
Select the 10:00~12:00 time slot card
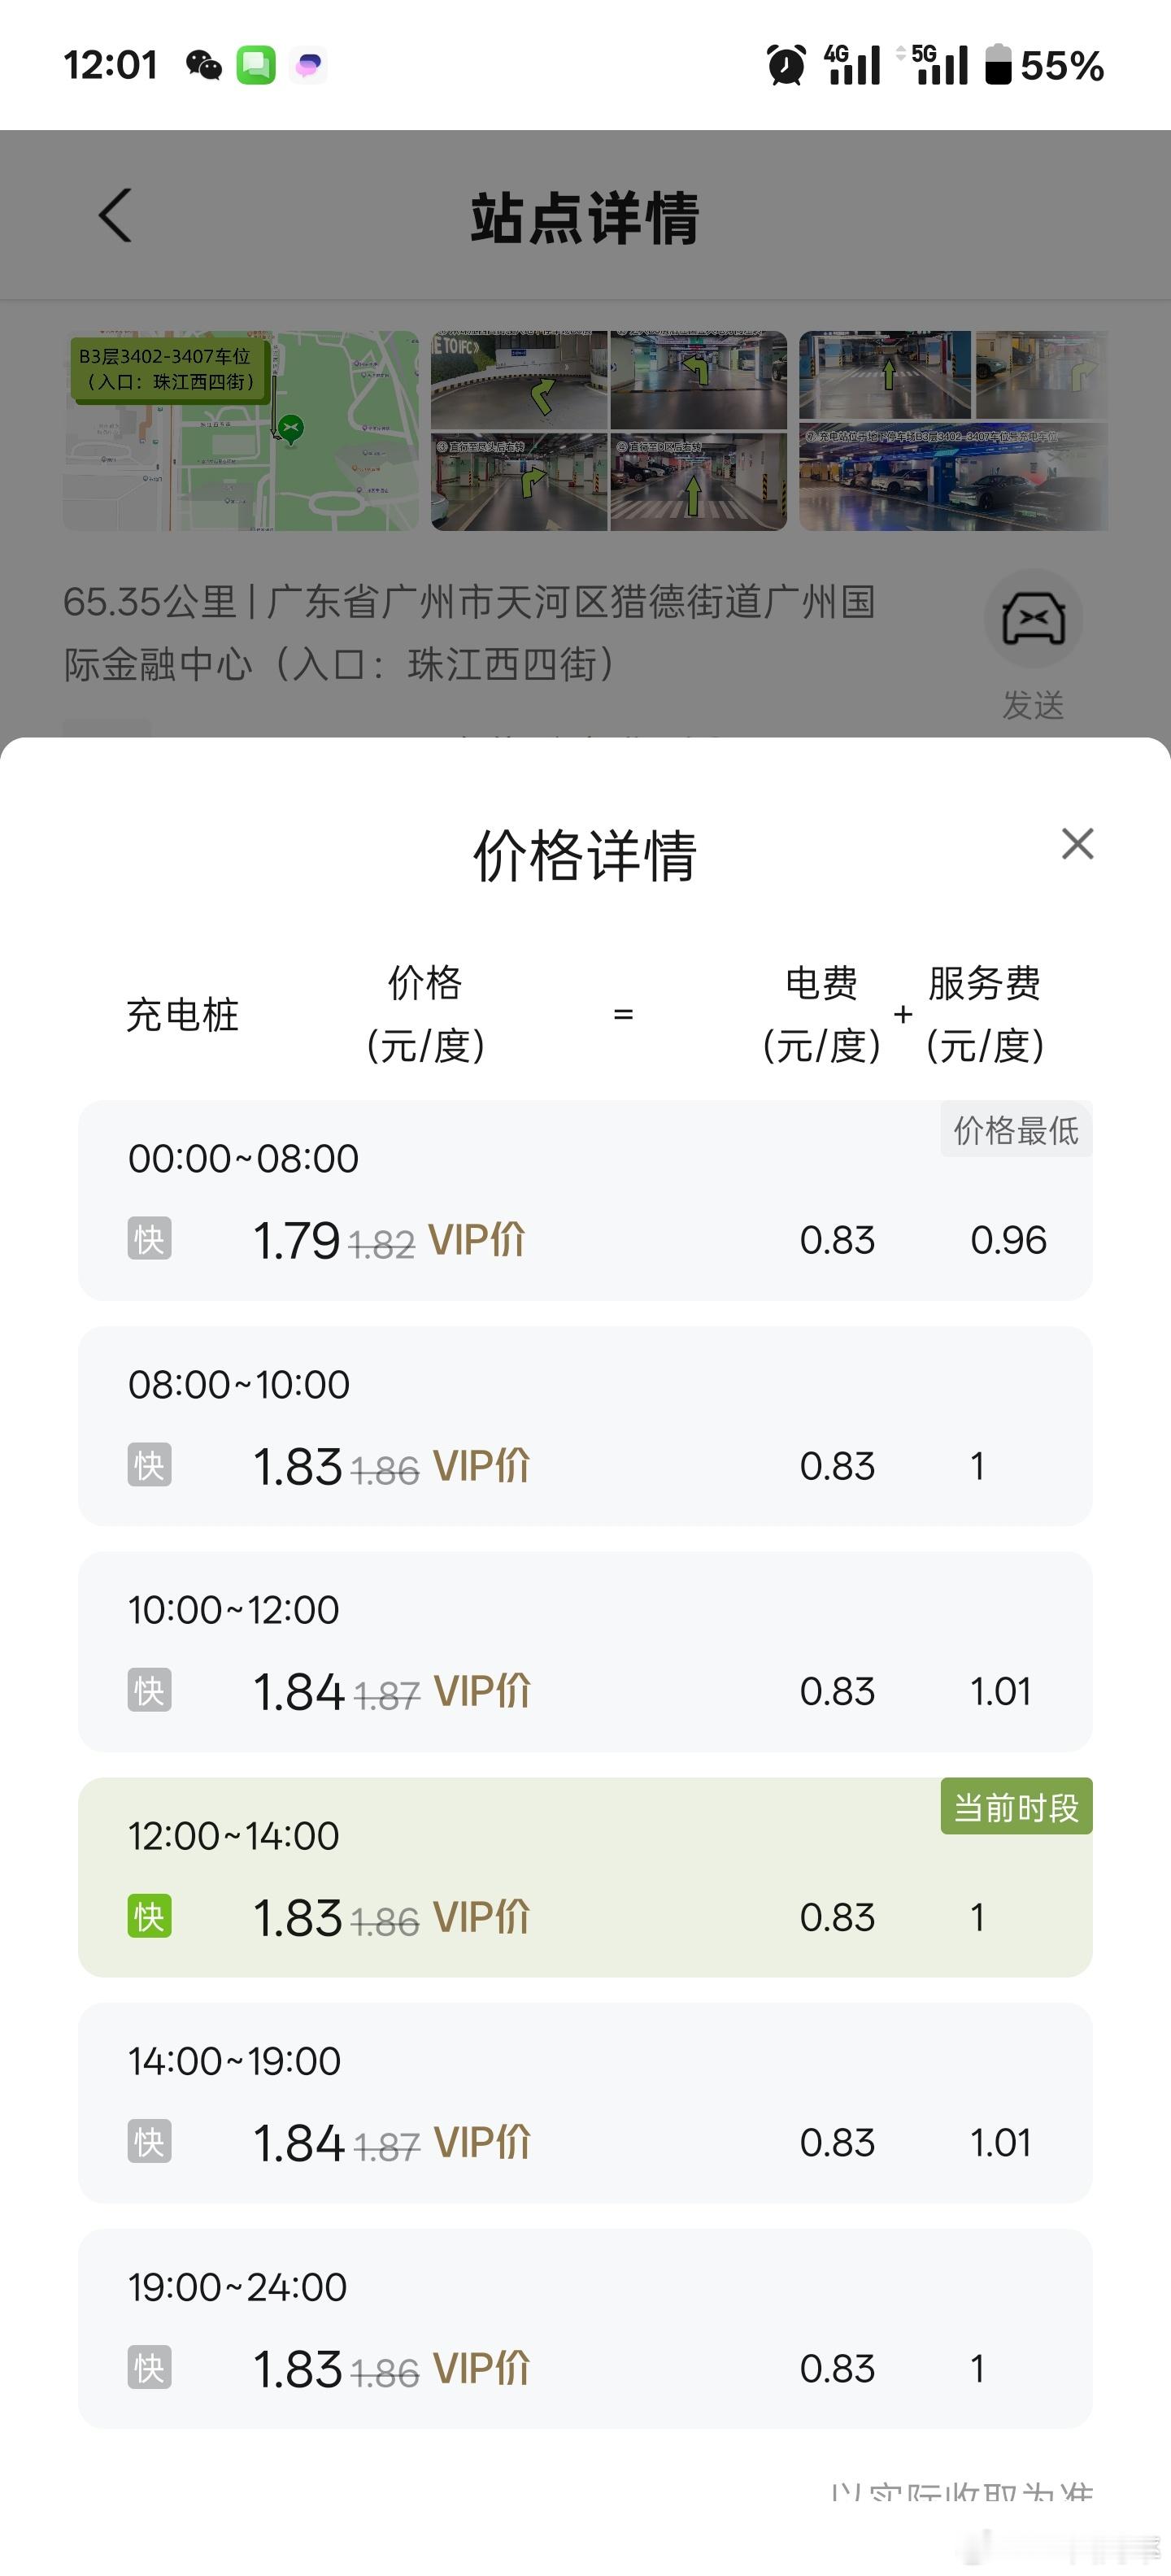[x=585, y=1652]
